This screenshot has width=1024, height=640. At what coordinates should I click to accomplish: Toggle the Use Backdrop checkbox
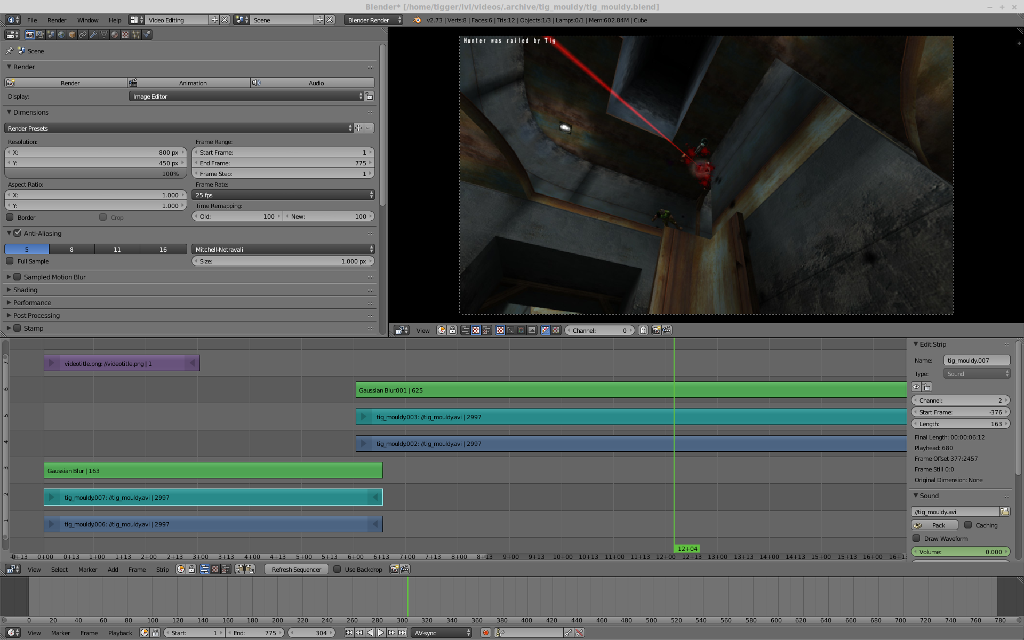(x=337, y=569)
